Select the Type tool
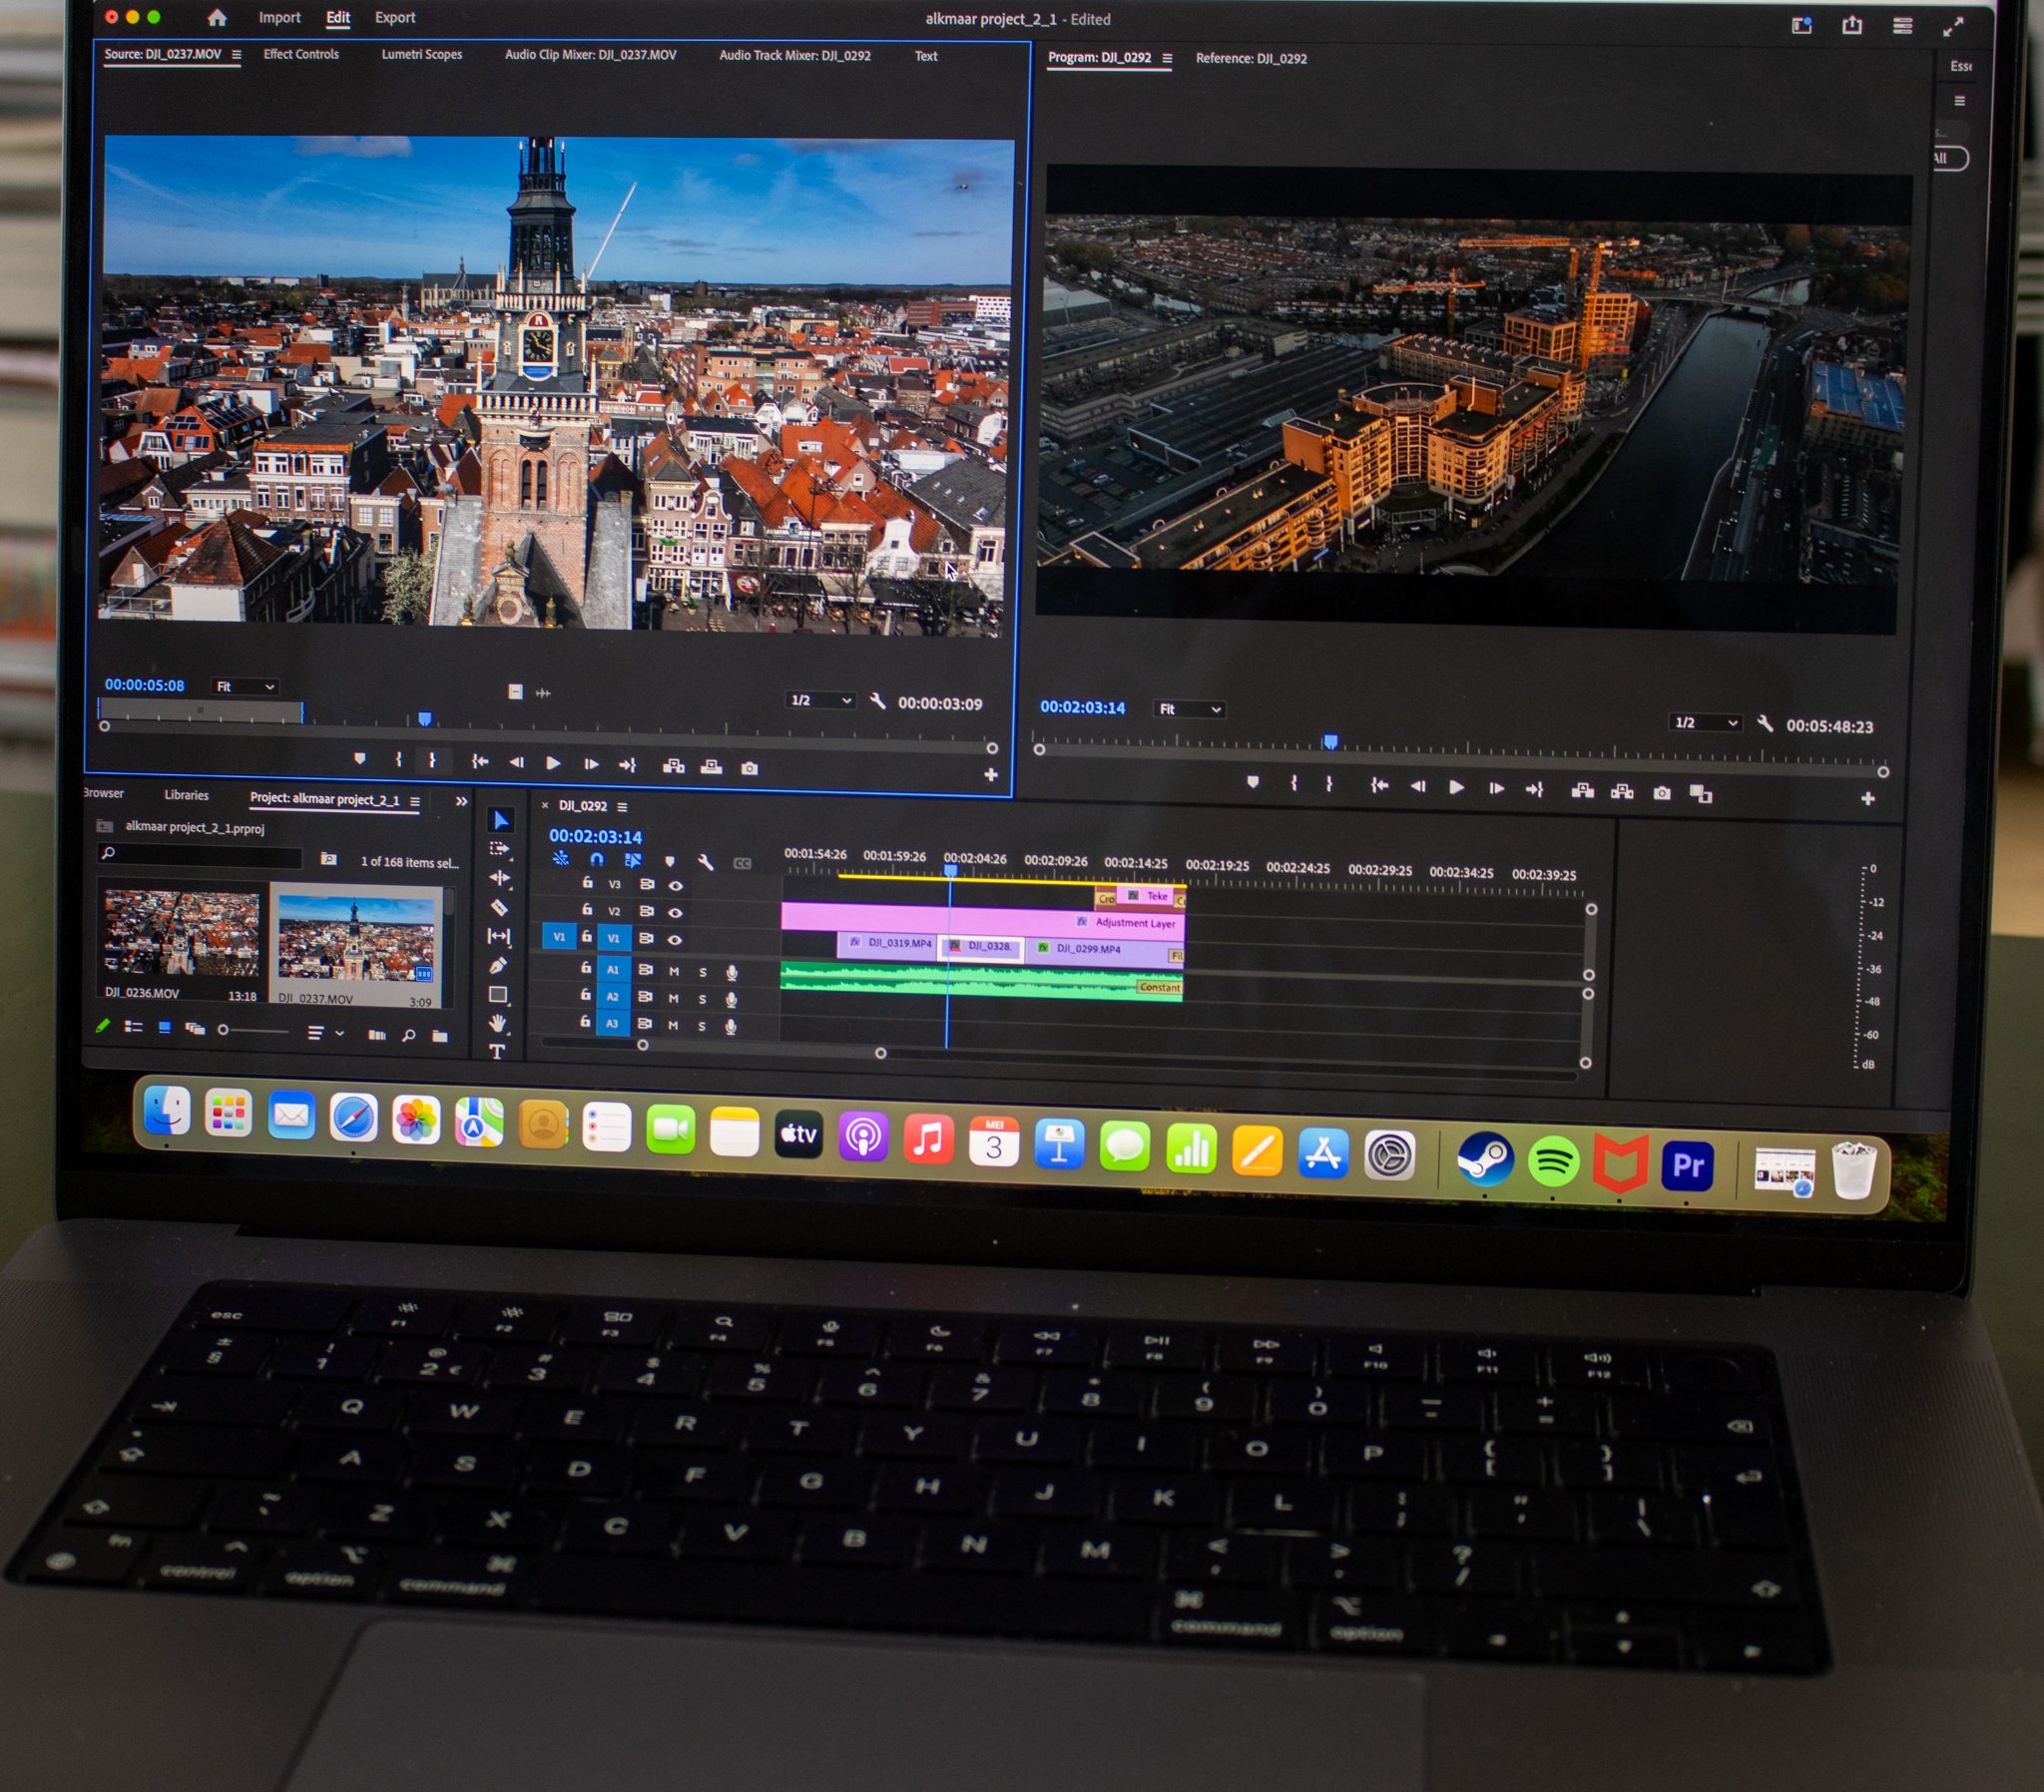Screen dimensions: 2044x1792 (x=497, y=1051)
